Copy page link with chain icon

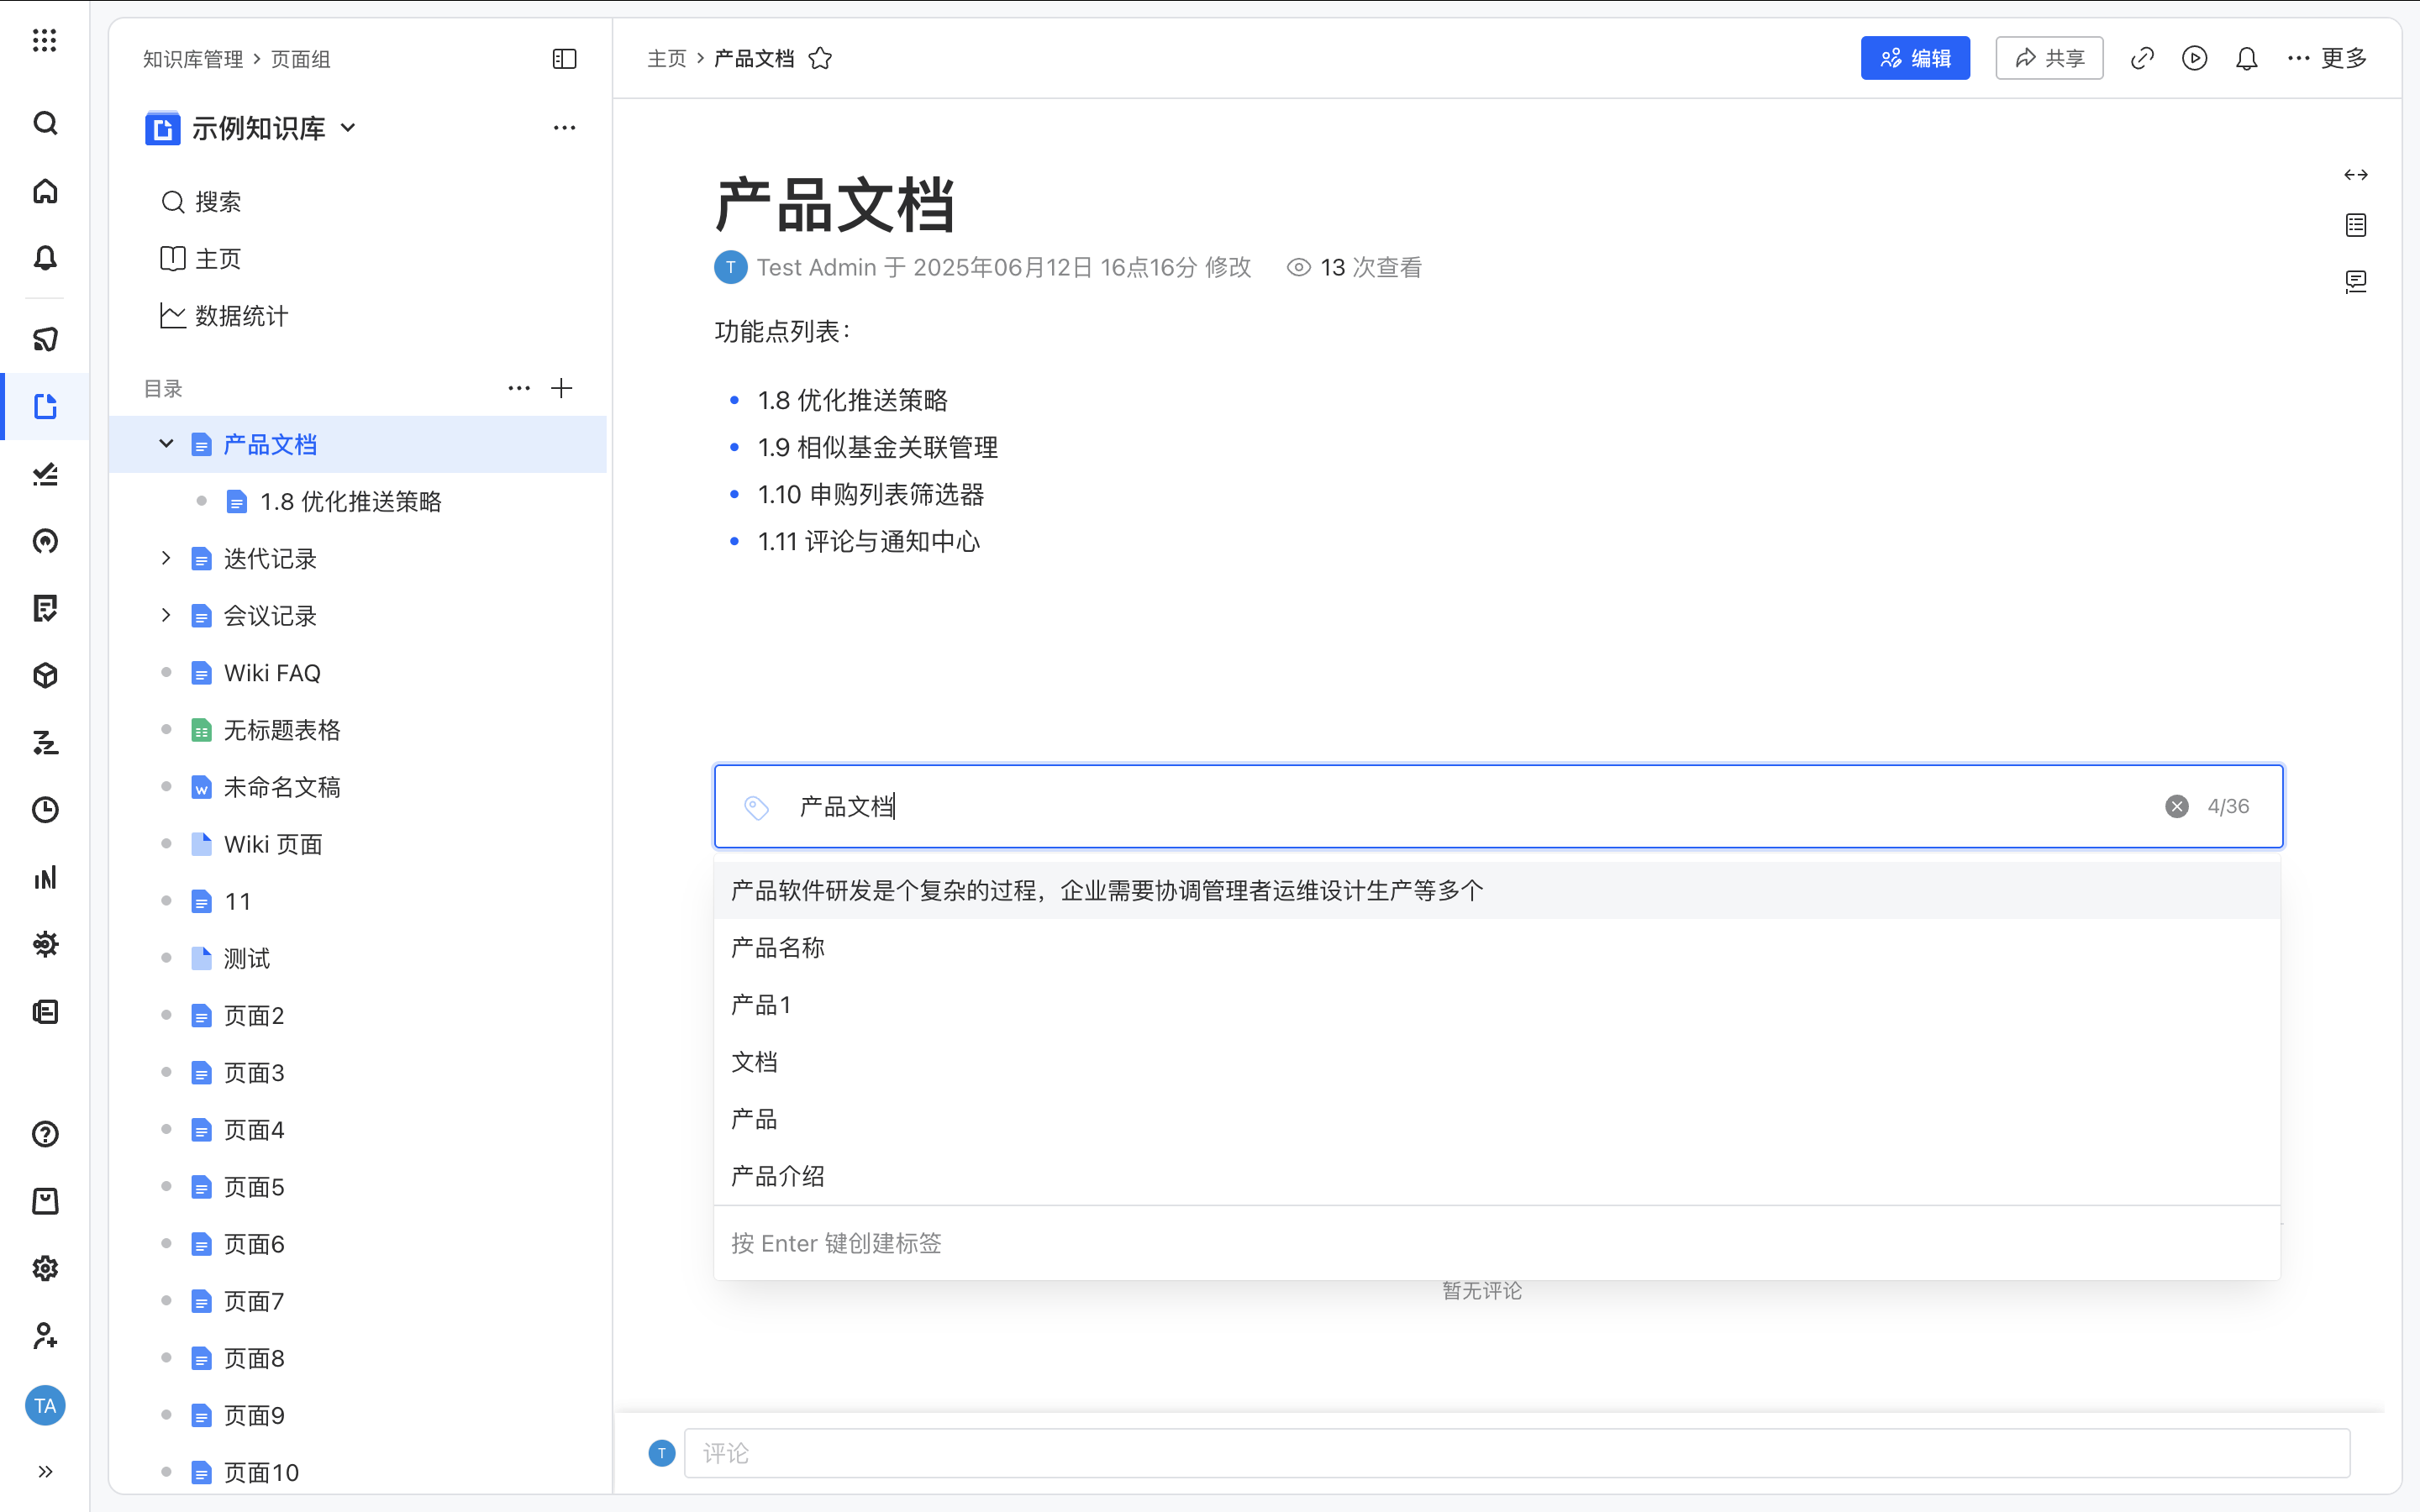2142,58
